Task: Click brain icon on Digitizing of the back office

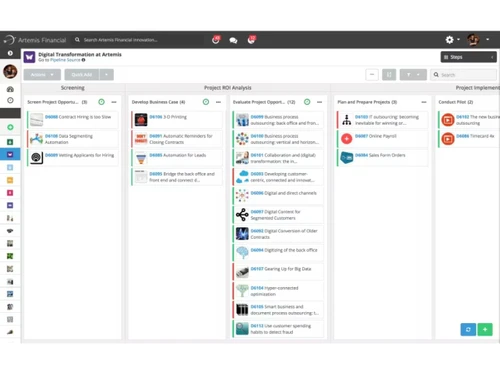Action: [x=242, y=253]
